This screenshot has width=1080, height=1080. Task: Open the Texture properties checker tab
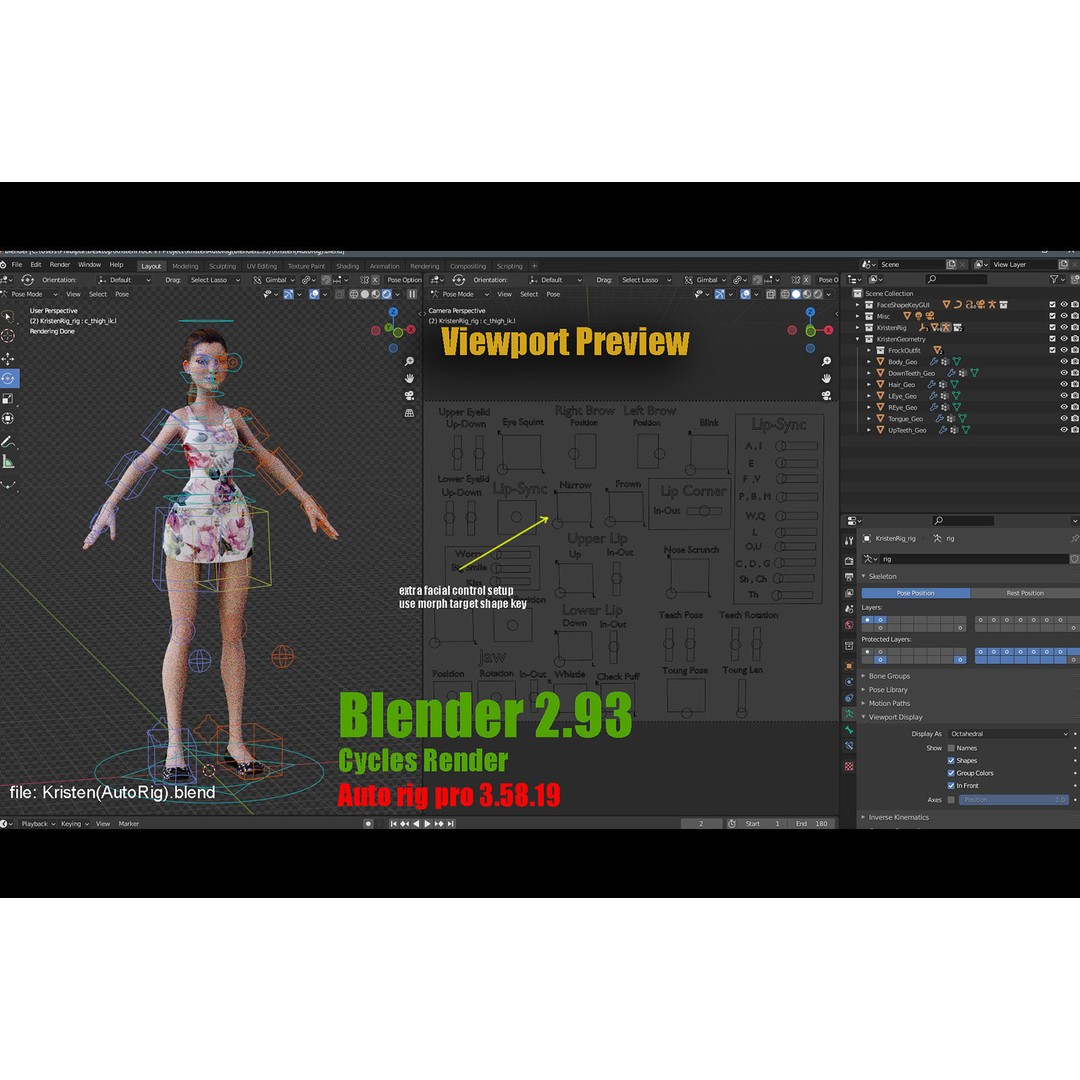(849, 766)
